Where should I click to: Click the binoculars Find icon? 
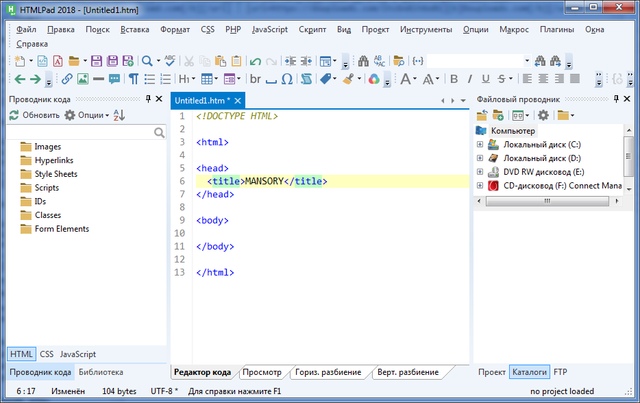coord(364,61)
